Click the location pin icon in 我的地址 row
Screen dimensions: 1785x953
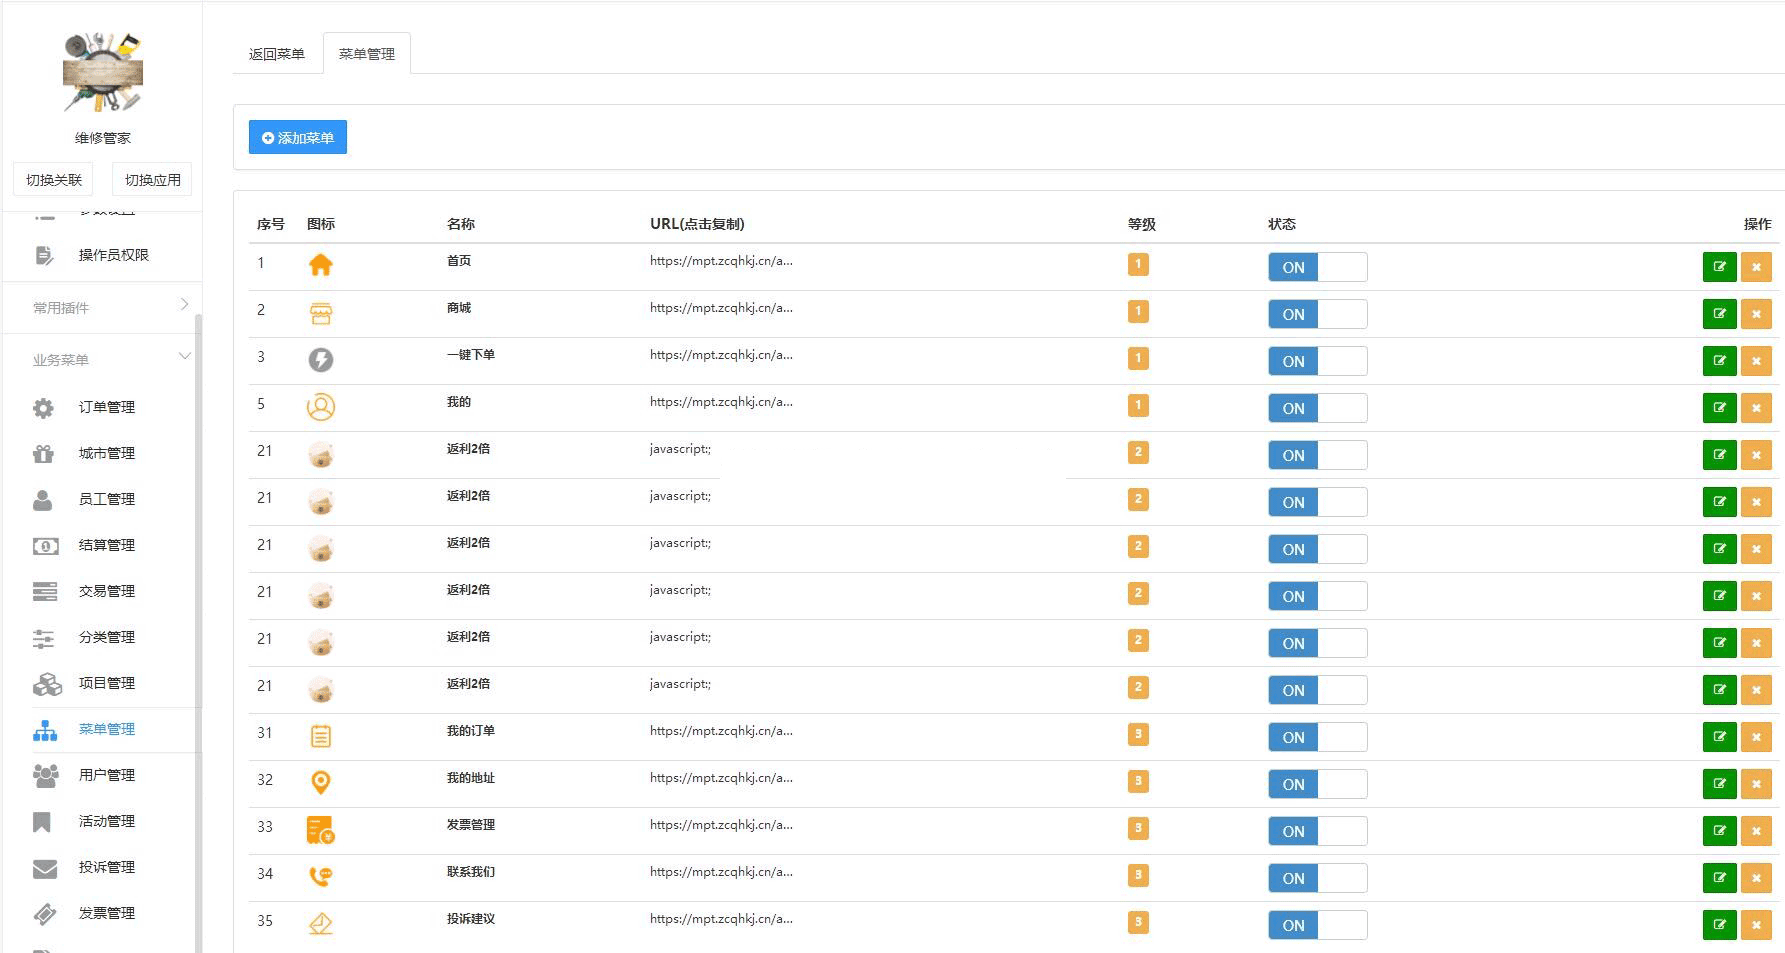320,783
